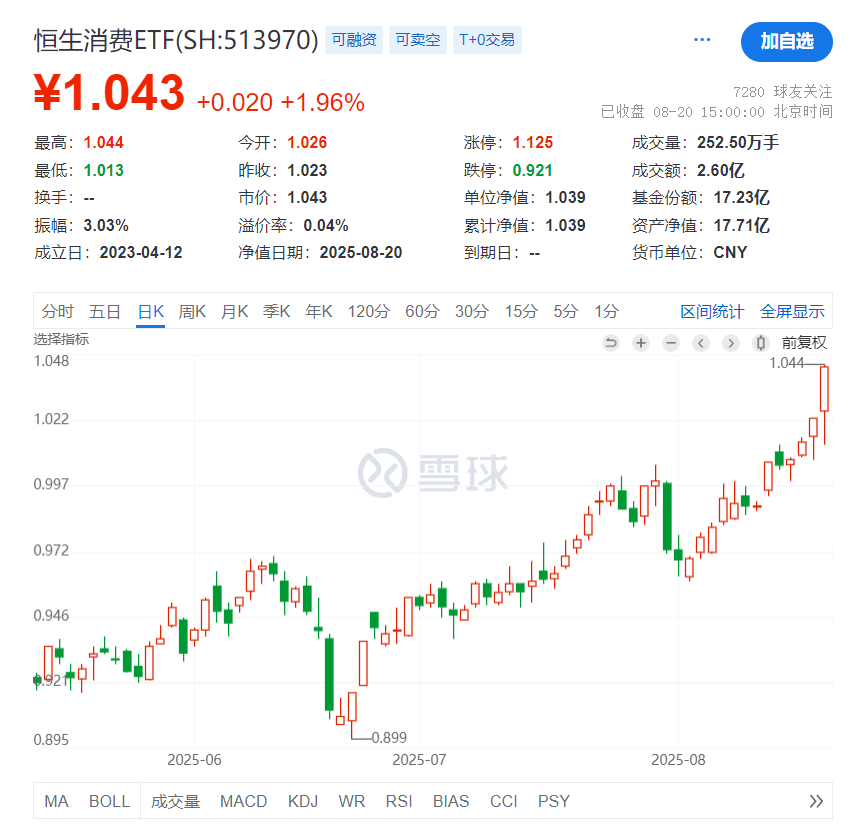
Task: Show the 成交量 volume indicator
Action: (176, 801)
